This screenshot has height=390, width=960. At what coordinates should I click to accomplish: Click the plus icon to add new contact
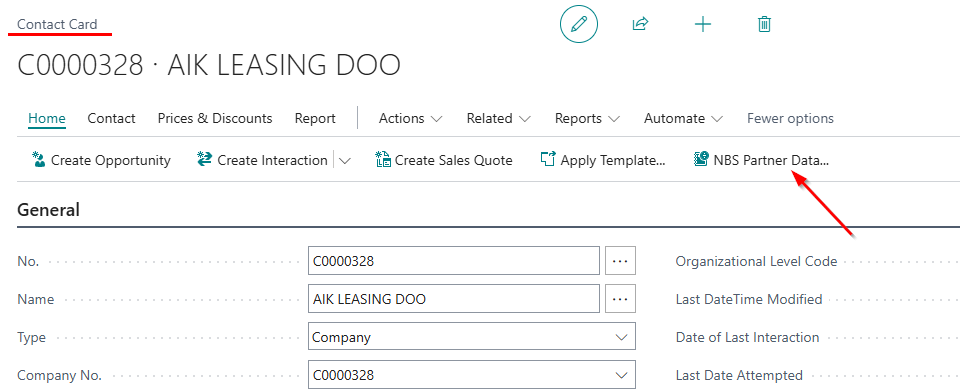(x=703, y=24)
